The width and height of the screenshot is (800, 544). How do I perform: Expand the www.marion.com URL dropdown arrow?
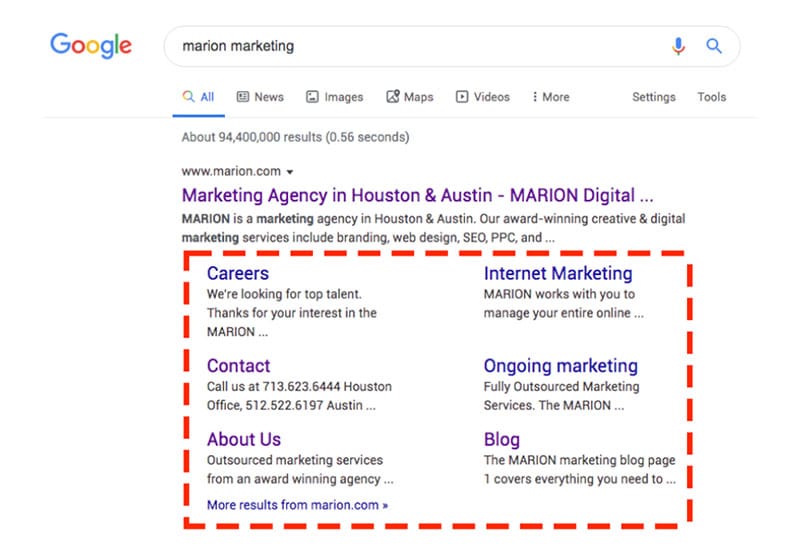coord(290,172)
